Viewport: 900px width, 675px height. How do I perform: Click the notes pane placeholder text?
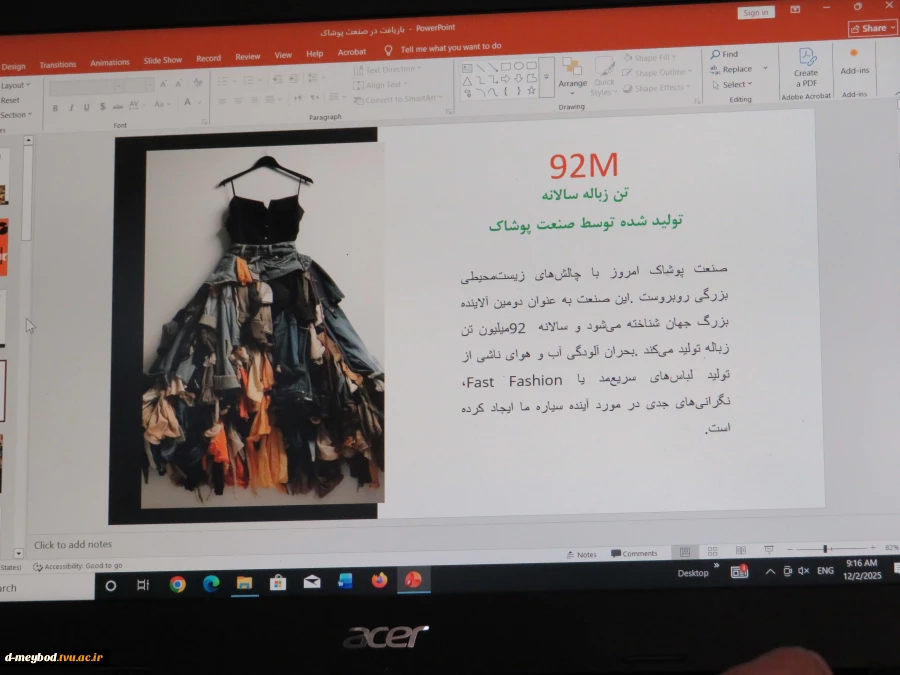click(73, 544)
